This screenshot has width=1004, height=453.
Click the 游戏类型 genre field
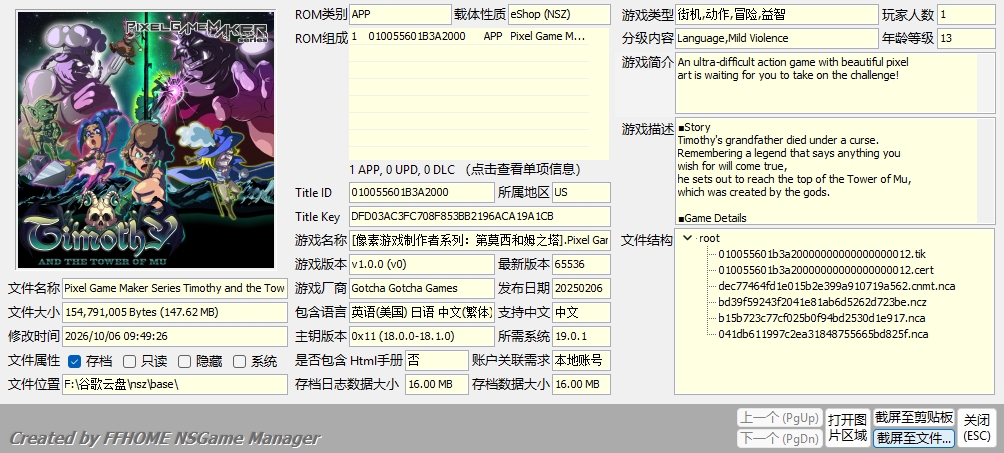tap(777, 14)
